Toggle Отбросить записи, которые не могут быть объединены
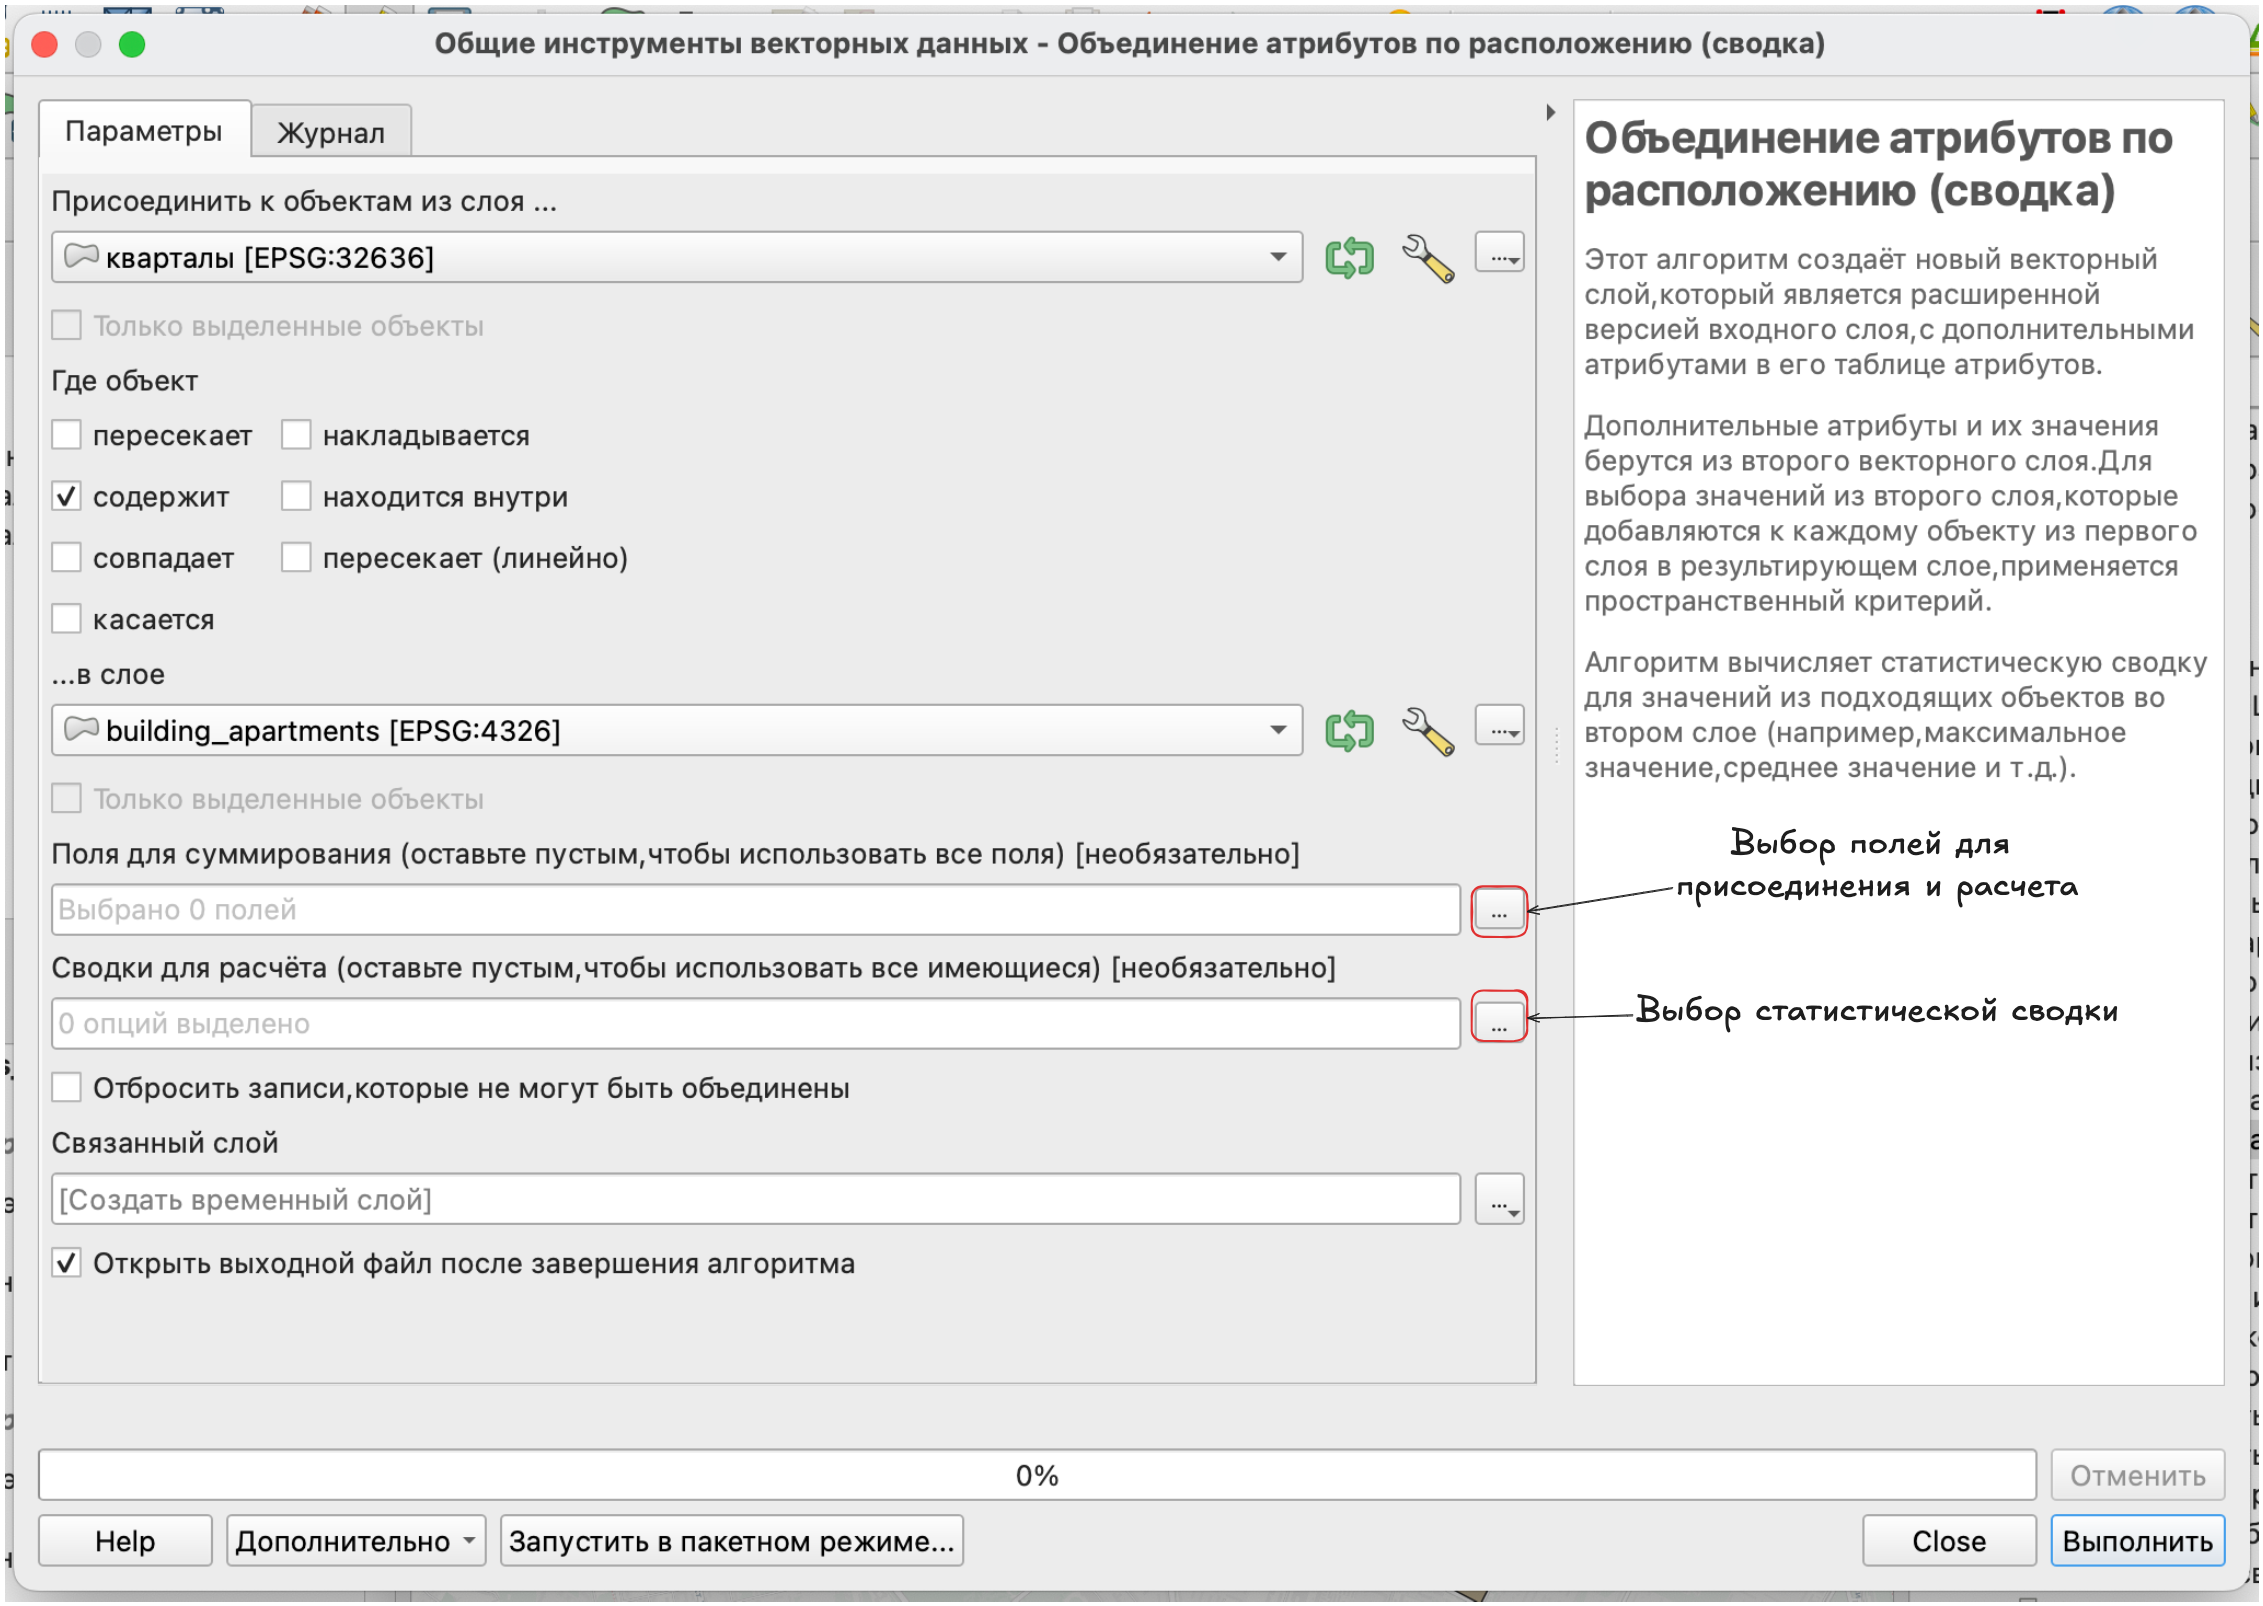This screenshot has height=1606, width=2263. pos(67,1089)
